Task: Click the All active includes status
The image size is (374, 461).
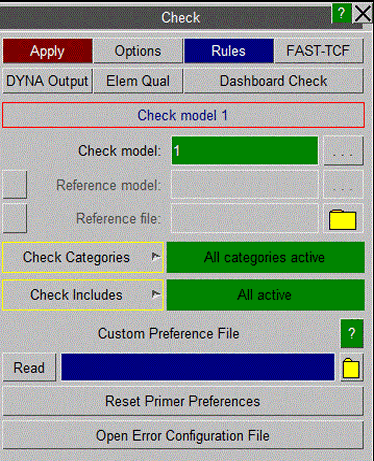Action: [x=265, y=295]
